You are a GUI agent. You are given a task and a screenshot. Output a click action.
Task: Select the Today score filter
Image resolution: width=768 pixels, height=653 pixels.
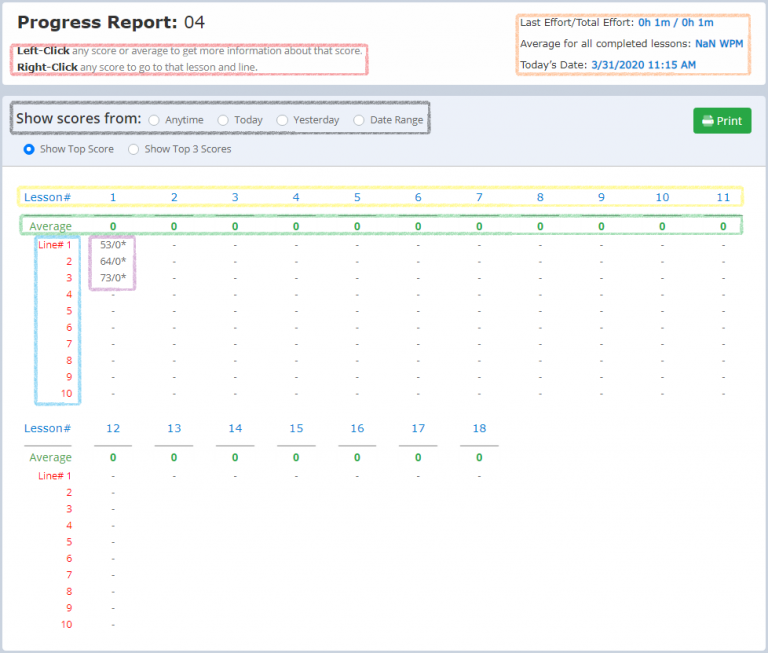(223, 120)
